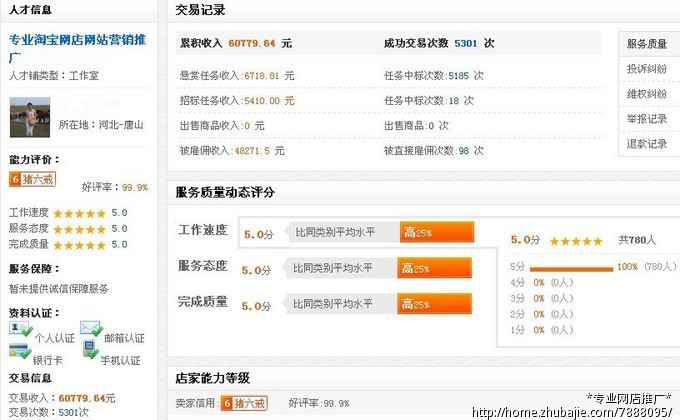Click the 交易收入 60779.64元 in sidebar

tap(62, 398)
